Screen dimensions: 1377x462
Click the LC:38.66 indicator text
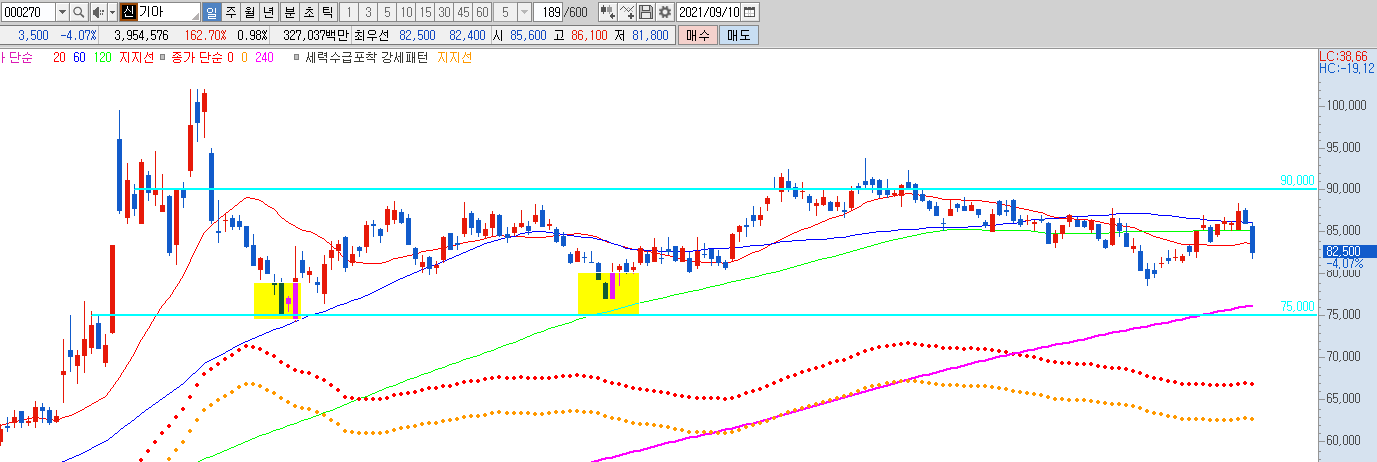(1342, 57)
